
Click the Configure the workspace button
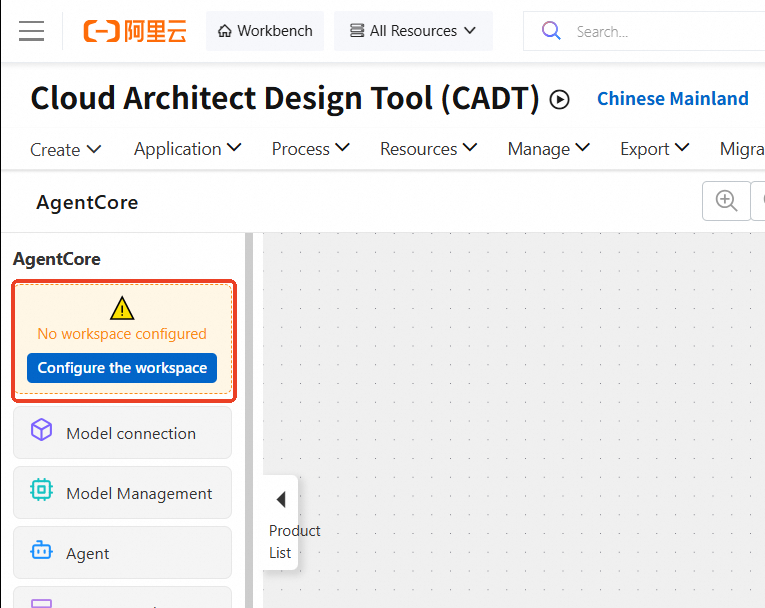(x=122, y=368)
